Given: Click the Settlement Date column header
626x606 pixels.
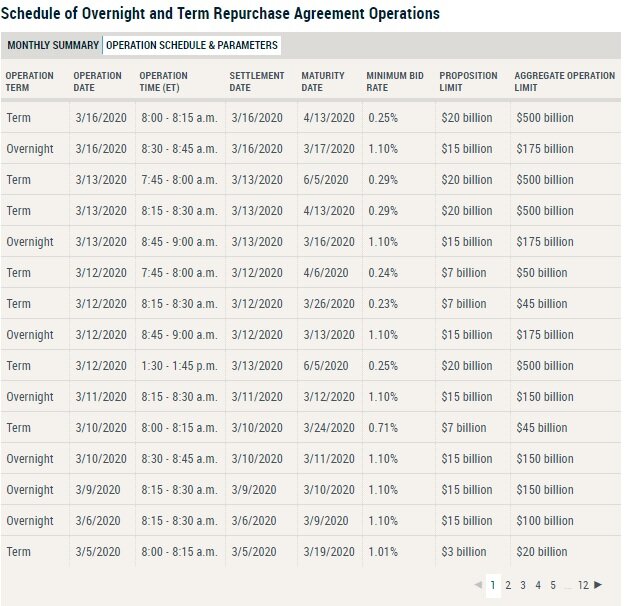Looking at the screenshot, I should coord(257,81).
